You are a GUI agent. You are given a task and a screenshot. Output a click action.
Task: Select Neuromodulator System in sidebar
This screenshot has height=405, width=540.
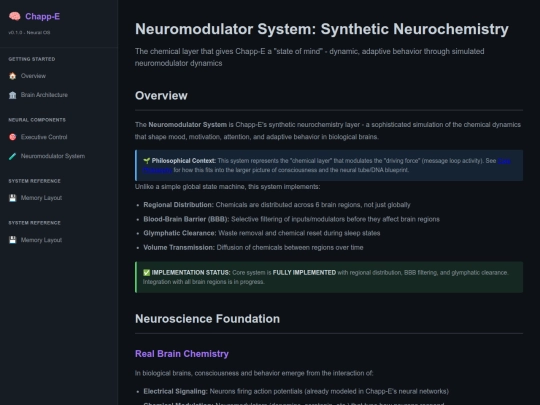[x=53, y=156]
